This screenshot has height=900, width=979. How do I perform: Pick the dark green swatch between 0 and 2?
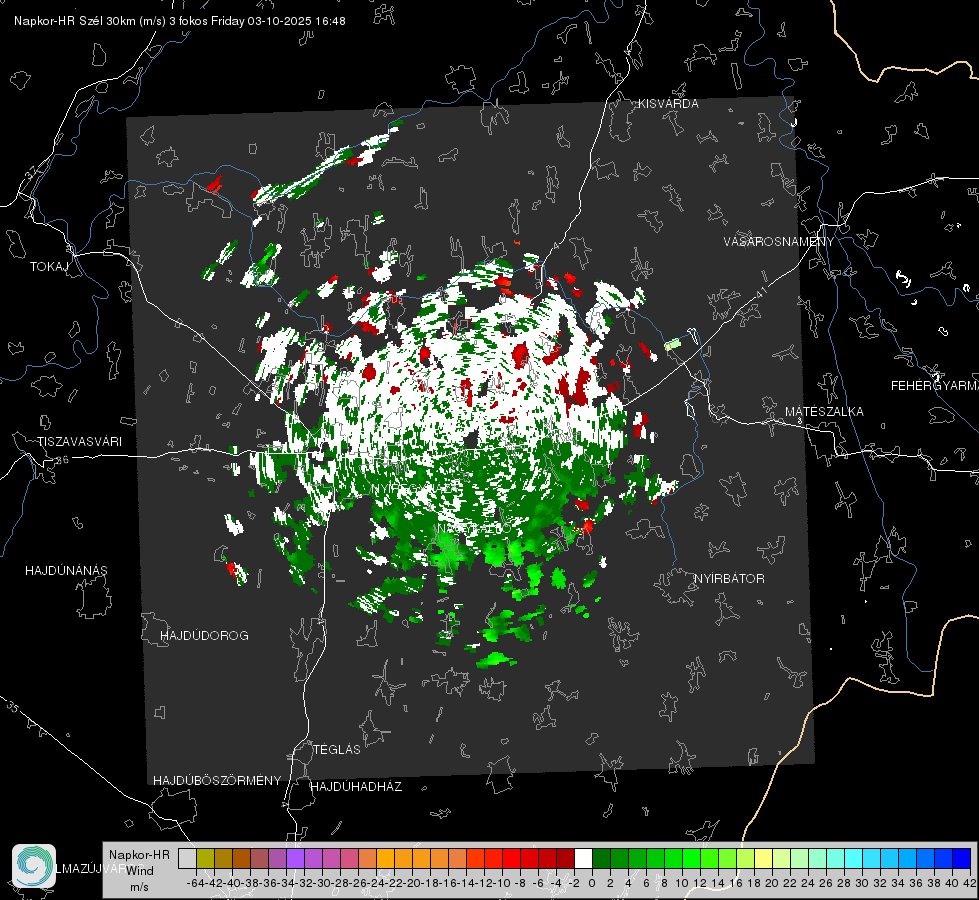click(601, 859)
